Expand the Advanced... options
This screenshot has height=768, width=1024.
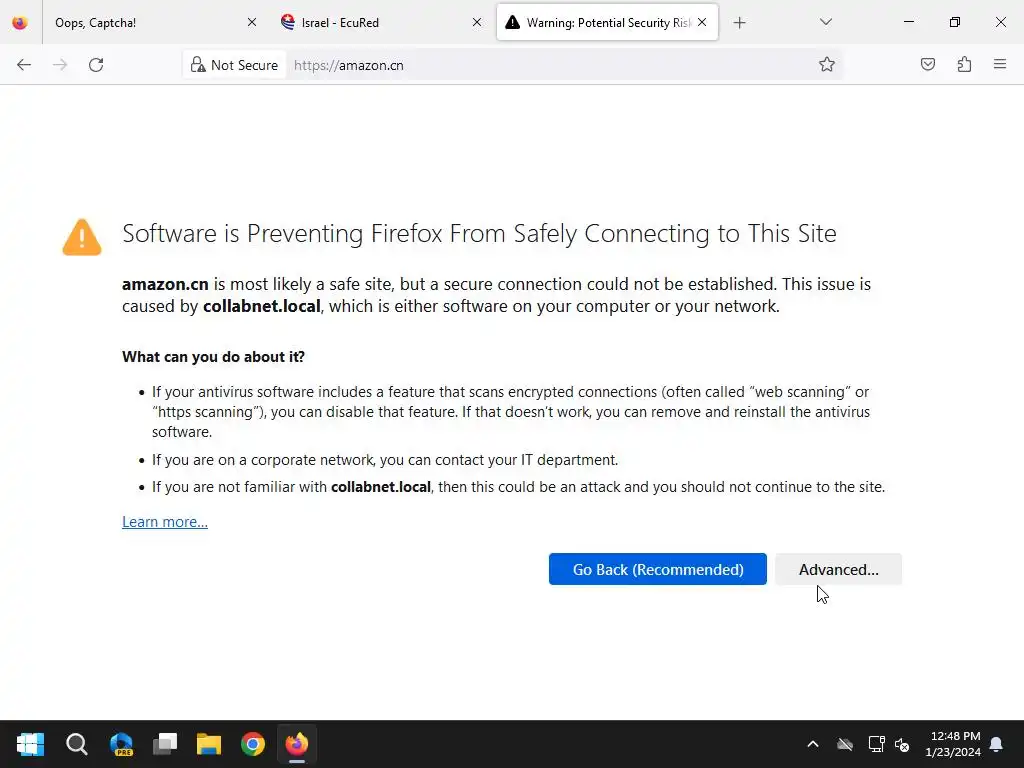coord(838,569)
